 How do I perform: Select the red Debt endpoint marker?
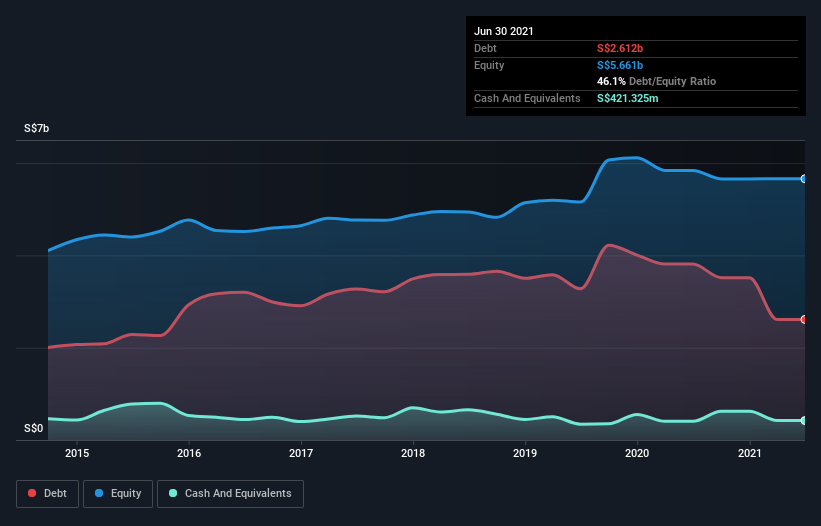(803, 319)
